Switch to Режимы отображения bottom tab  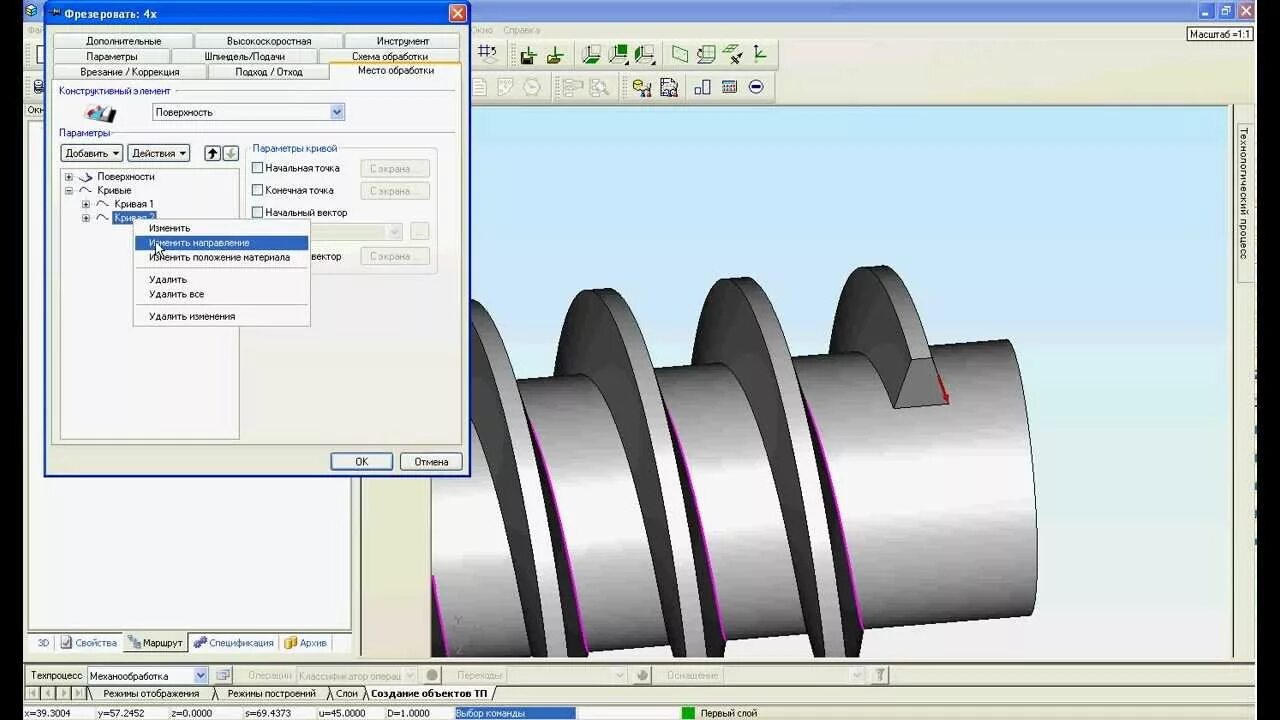coord(151,693)
